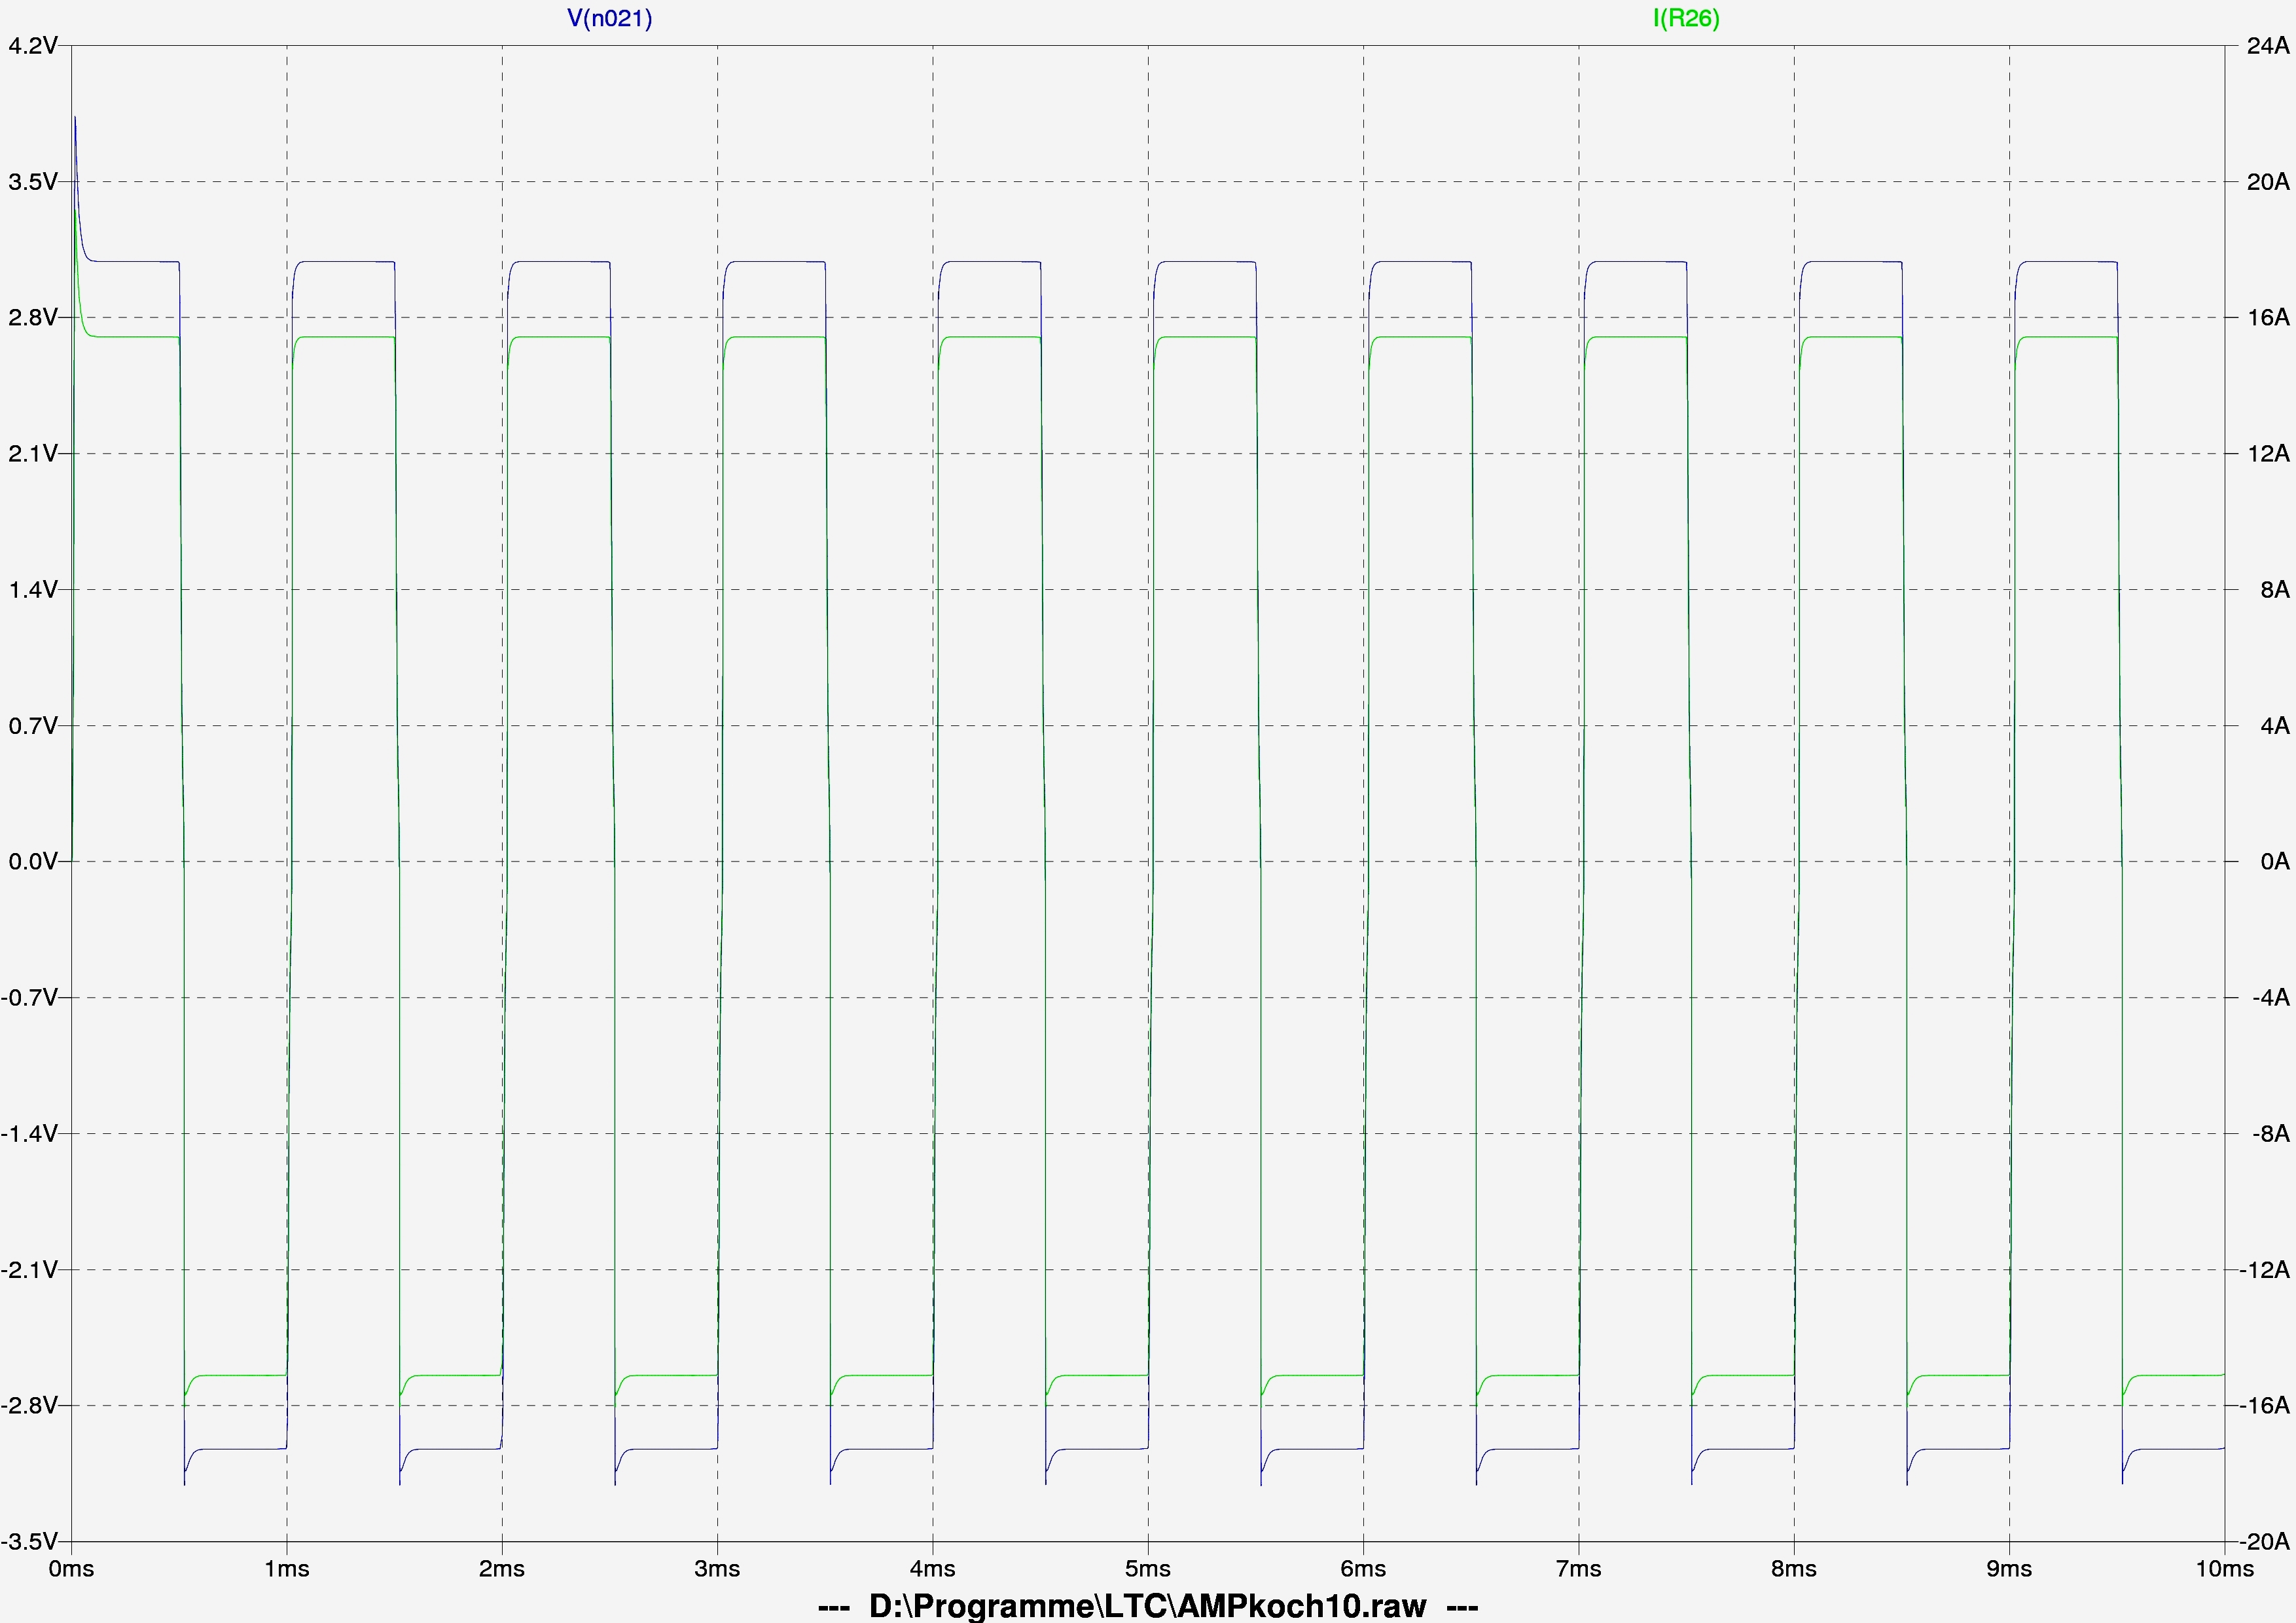Click the 12A right axis tick label
2296x1623 pixels.
[2267, 454]
